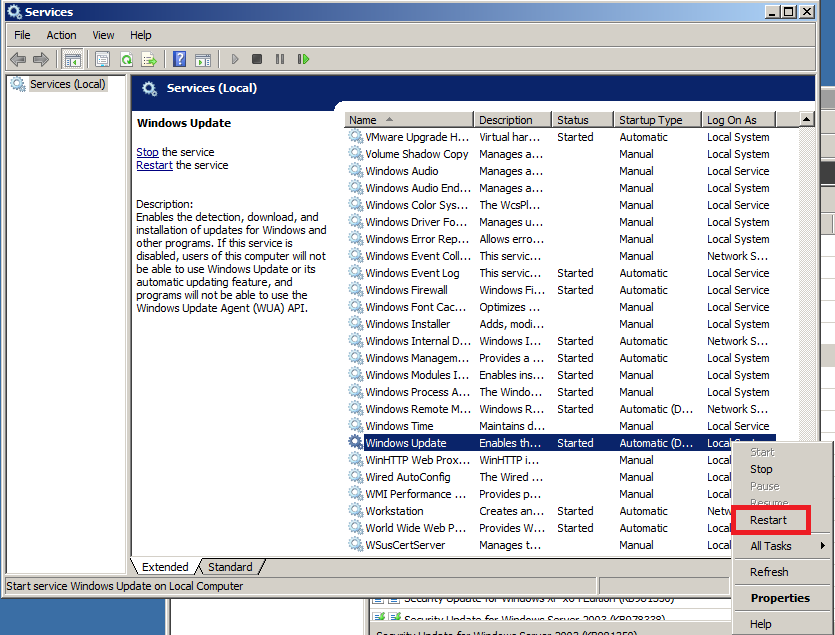Click the Pause Service toolbar icon
Screen dimensions: 835x635
click(280, 59)
